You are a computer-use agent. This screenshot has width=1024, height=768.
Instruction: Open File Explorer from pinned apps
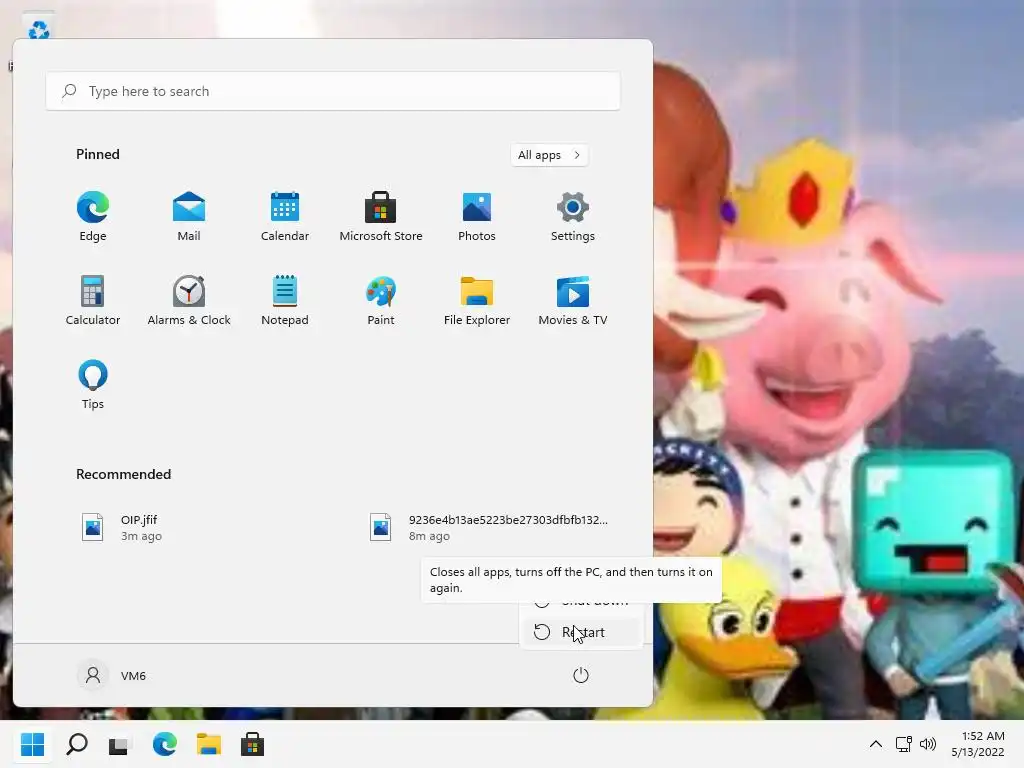click(x=477, y=300)
